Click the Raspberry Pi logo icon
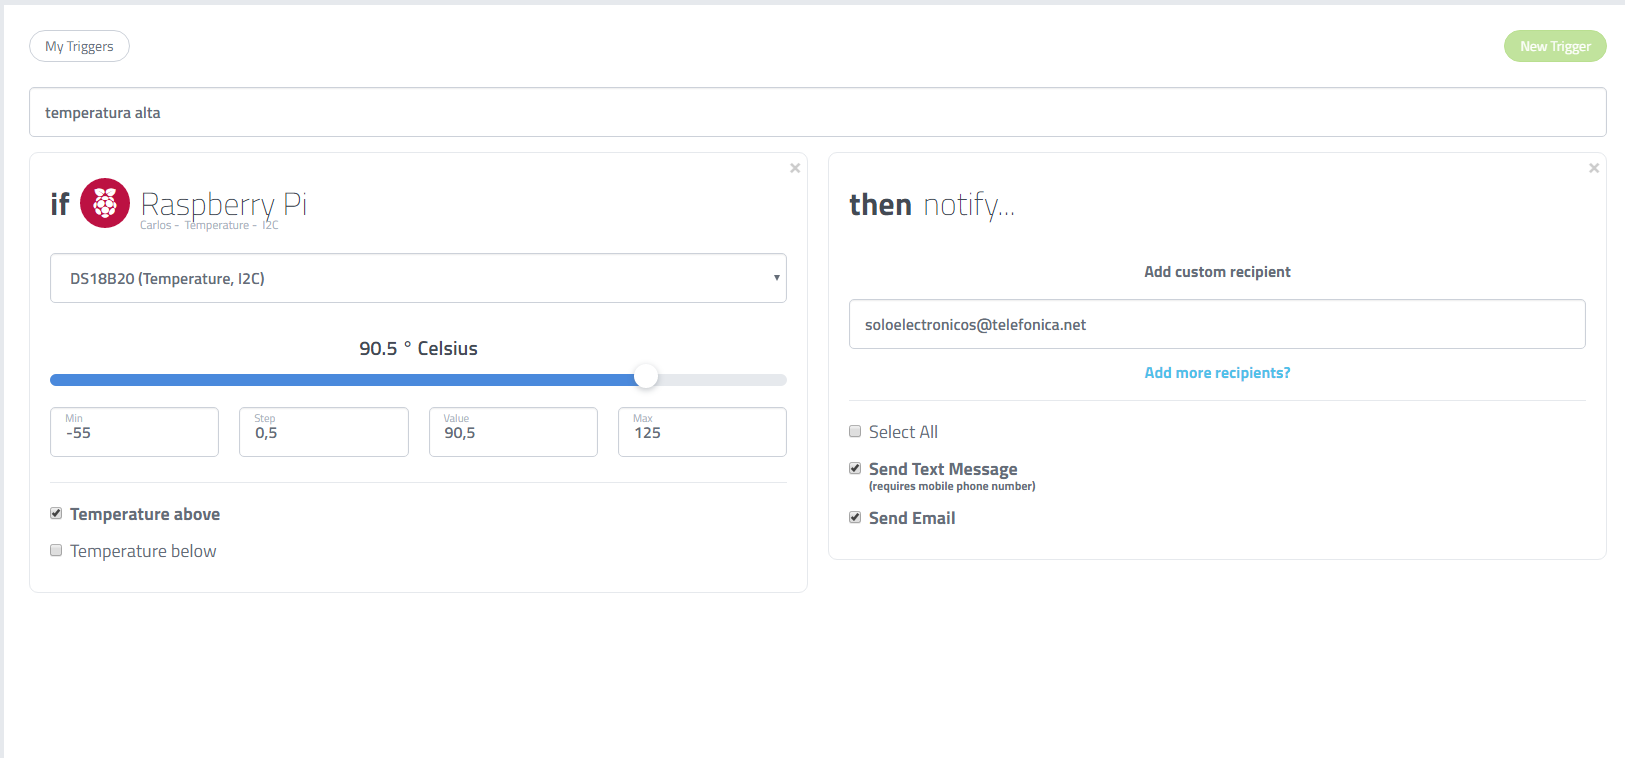Image resolution: width=1625 pixels, height=758 pixels. click(105, 203)
